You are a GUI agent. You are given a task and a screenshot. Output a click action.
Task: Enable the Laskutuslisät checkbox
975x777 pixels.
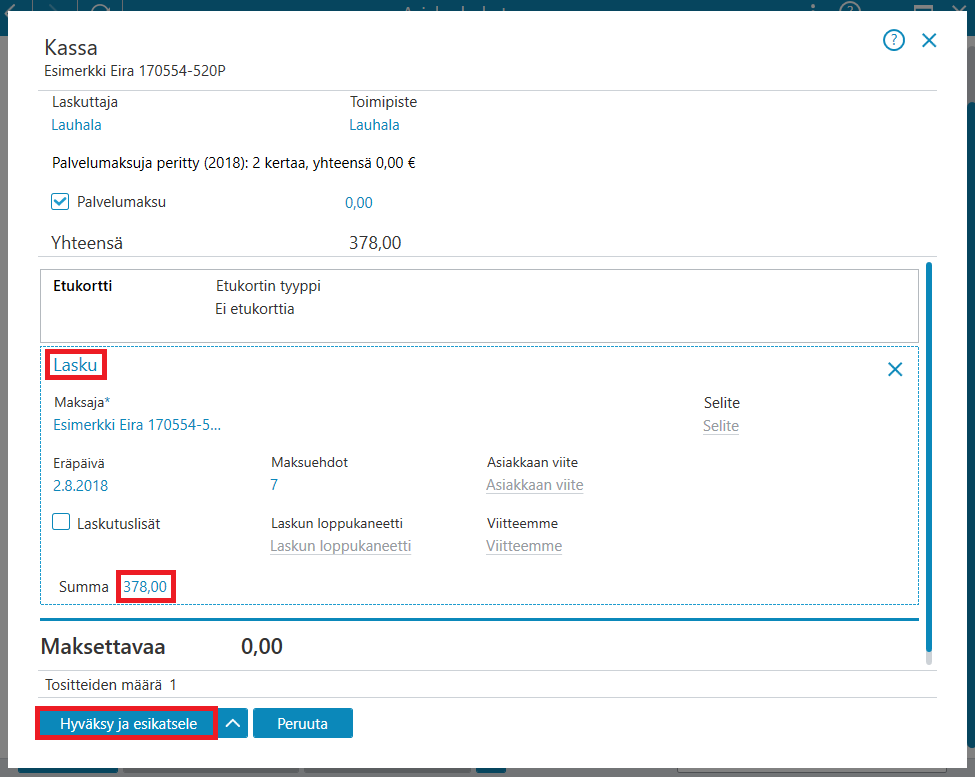[61, 522]
